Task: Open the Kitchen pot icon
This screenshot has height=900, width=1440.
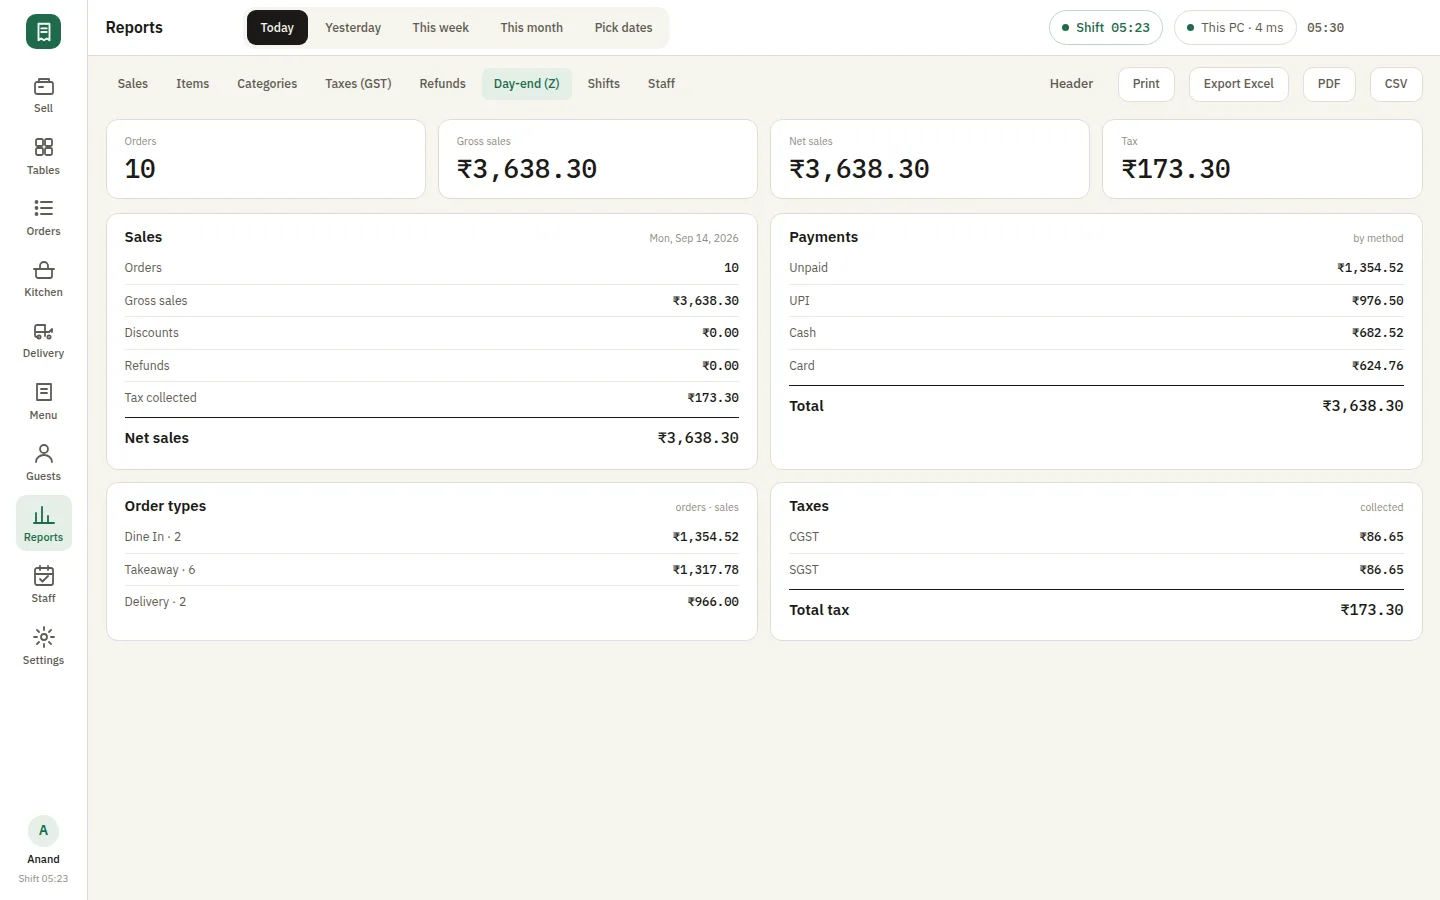Action: 43,270
